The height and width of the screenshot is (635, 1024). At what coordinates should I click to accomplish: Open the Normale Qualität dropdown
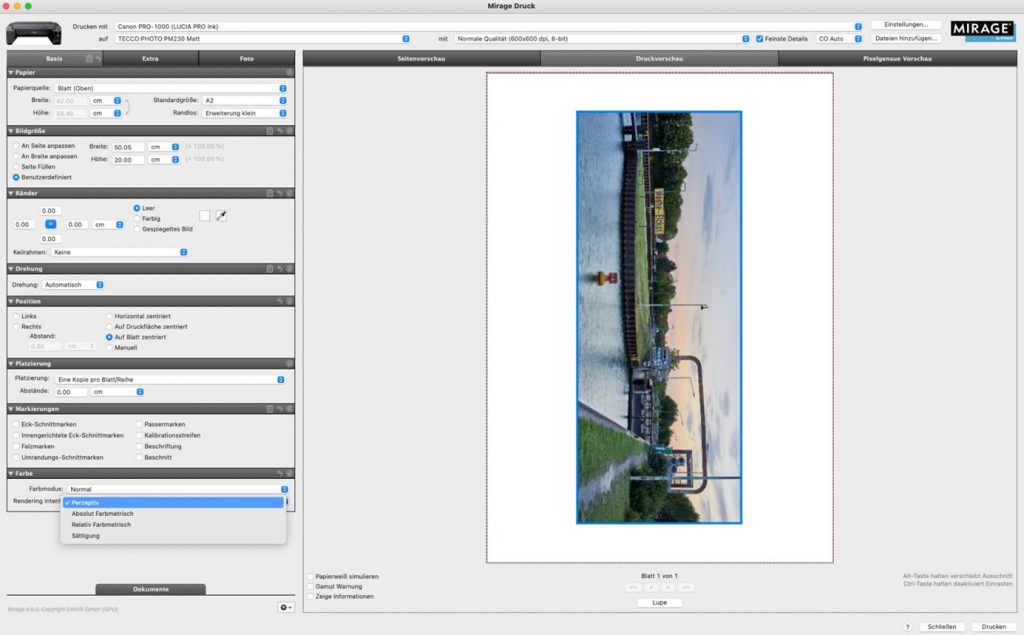(x=602, y=39)
